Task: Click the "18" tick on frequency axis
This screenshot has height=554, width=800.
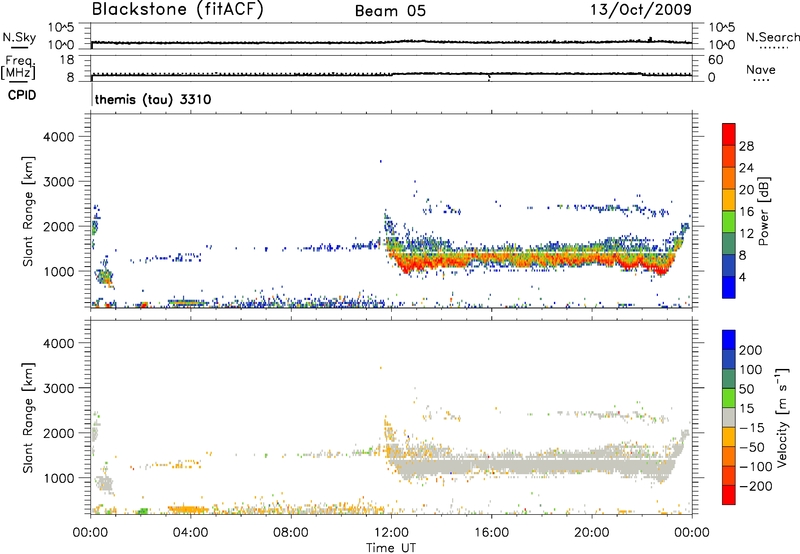Action: click(66, 60)
